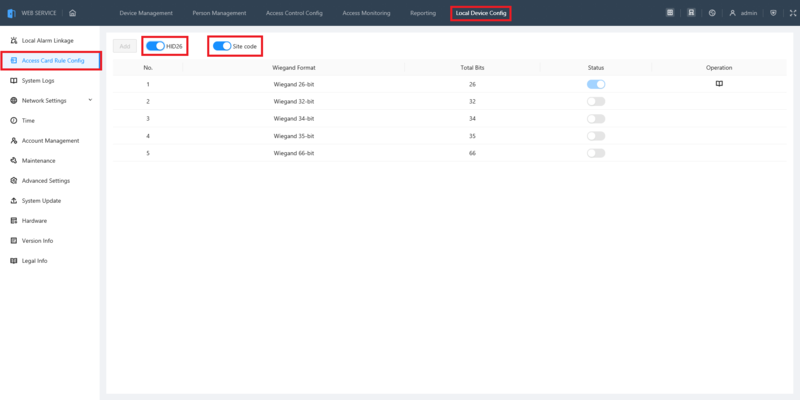The height and width of the screenshot is (400, 800).
Task: Click the Web Service door logo
Action: [x=11, y=13]
